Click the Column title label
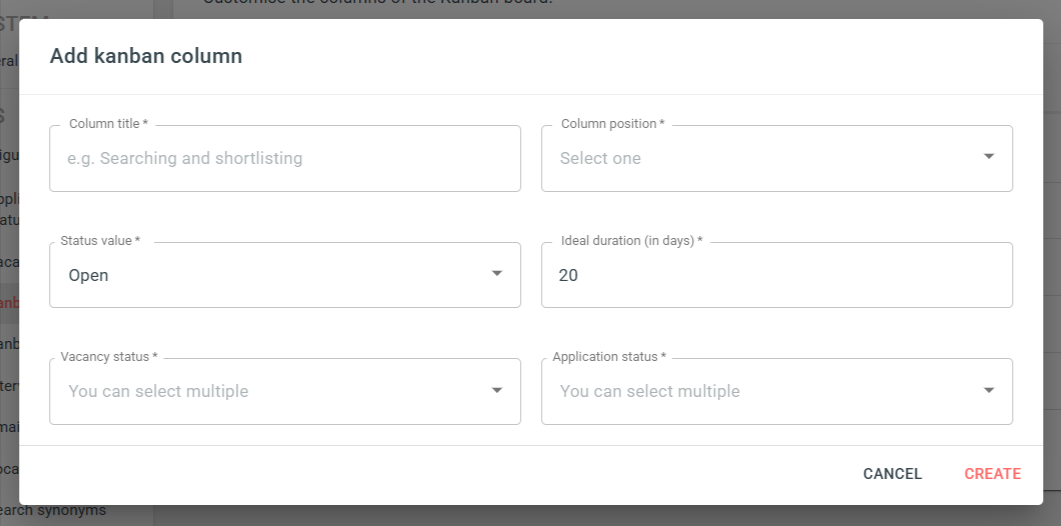The height and width of the screenshot is (526, 1061). [108, 124]
